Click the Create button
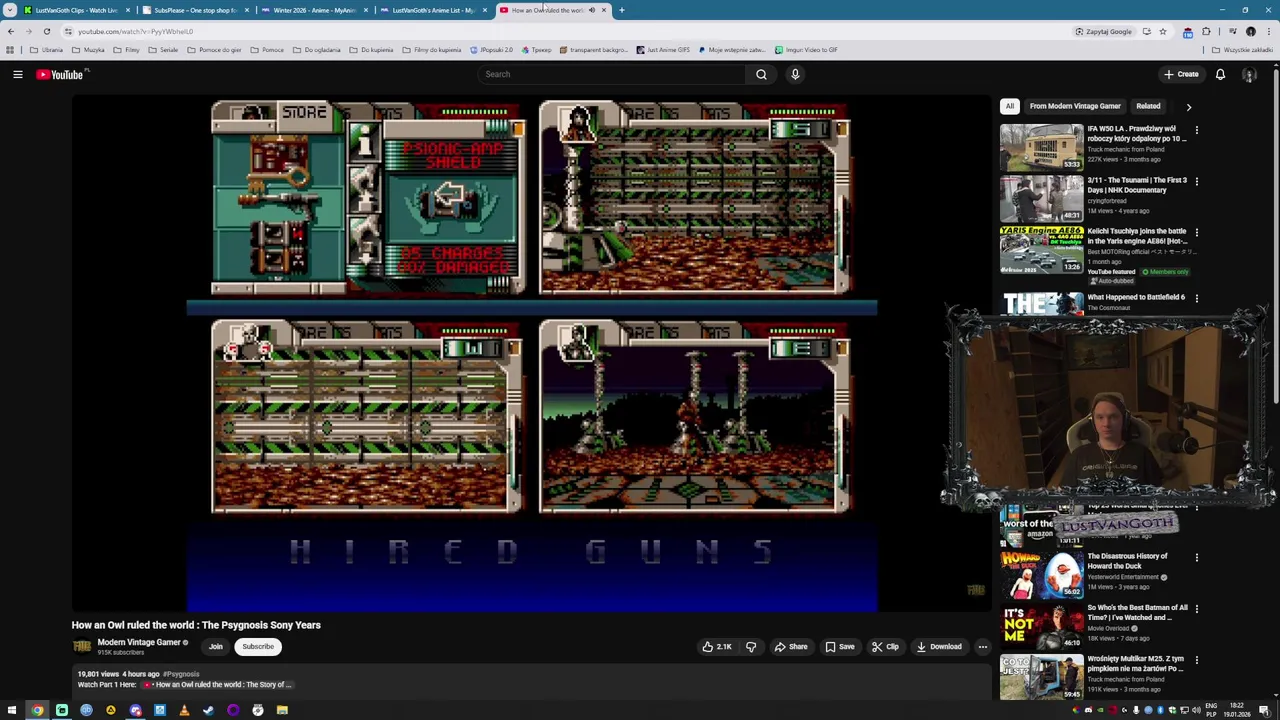1280x720 pixels. coord(1181,74)
